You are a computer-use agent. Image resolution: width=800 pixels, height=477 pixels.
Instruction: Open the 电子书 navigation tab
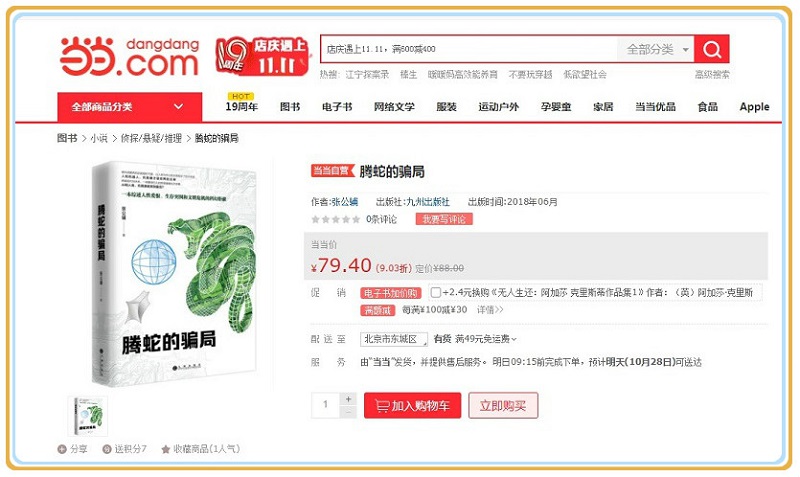coord(337,107)
